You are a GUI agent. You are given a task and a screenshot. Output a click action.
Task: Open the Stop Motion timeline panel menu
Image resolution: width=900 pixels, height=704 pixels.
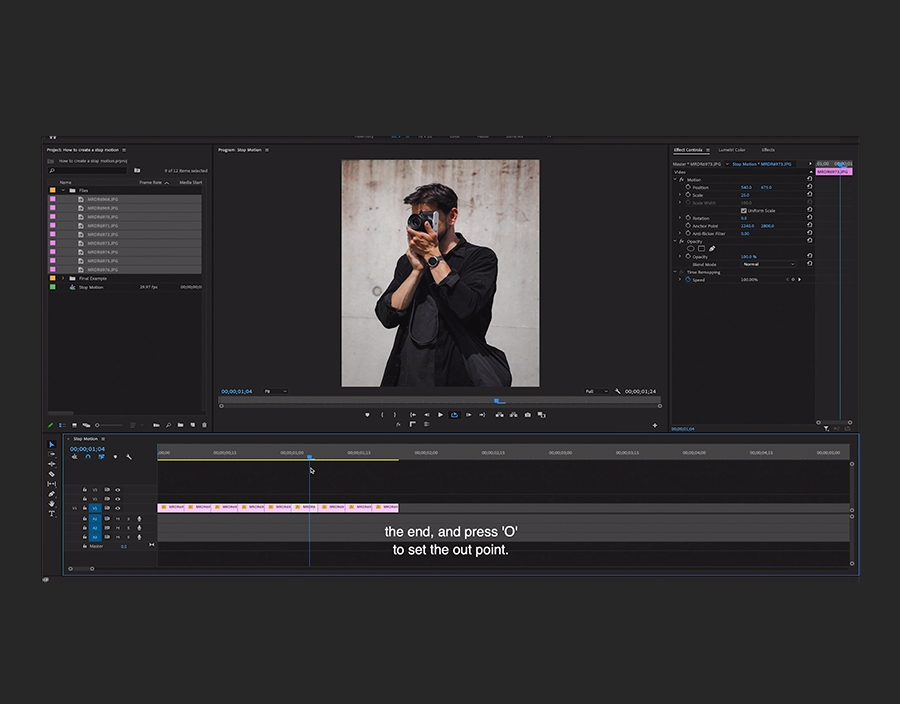(x=103, y=439)
